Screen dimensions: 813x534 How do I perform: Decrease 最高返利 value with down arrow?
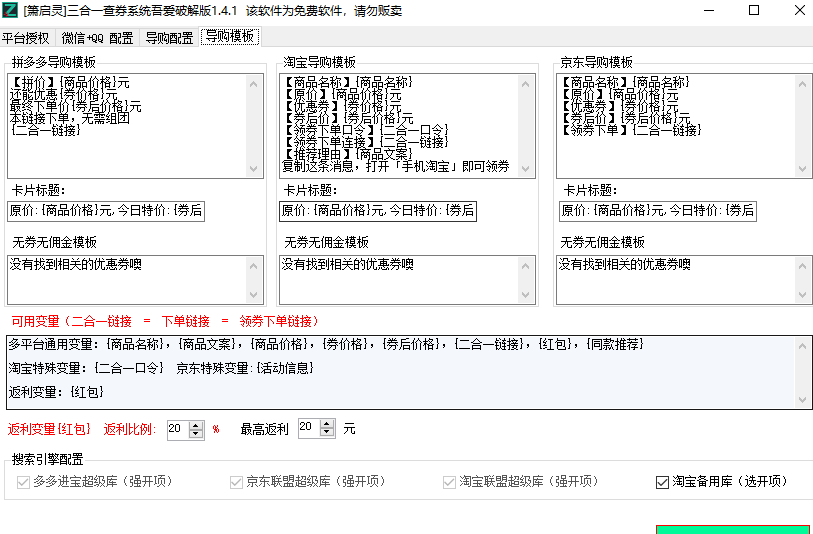point(327,432)
